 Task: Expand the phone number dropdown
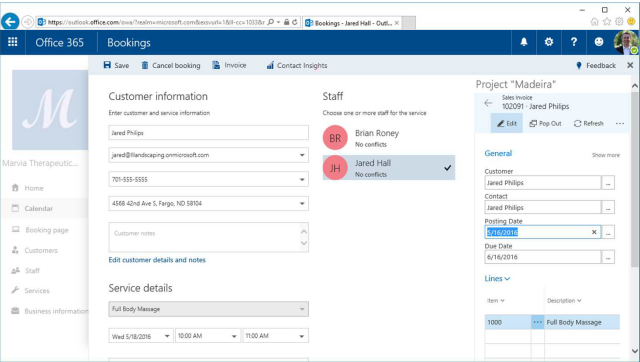point(302,180)
